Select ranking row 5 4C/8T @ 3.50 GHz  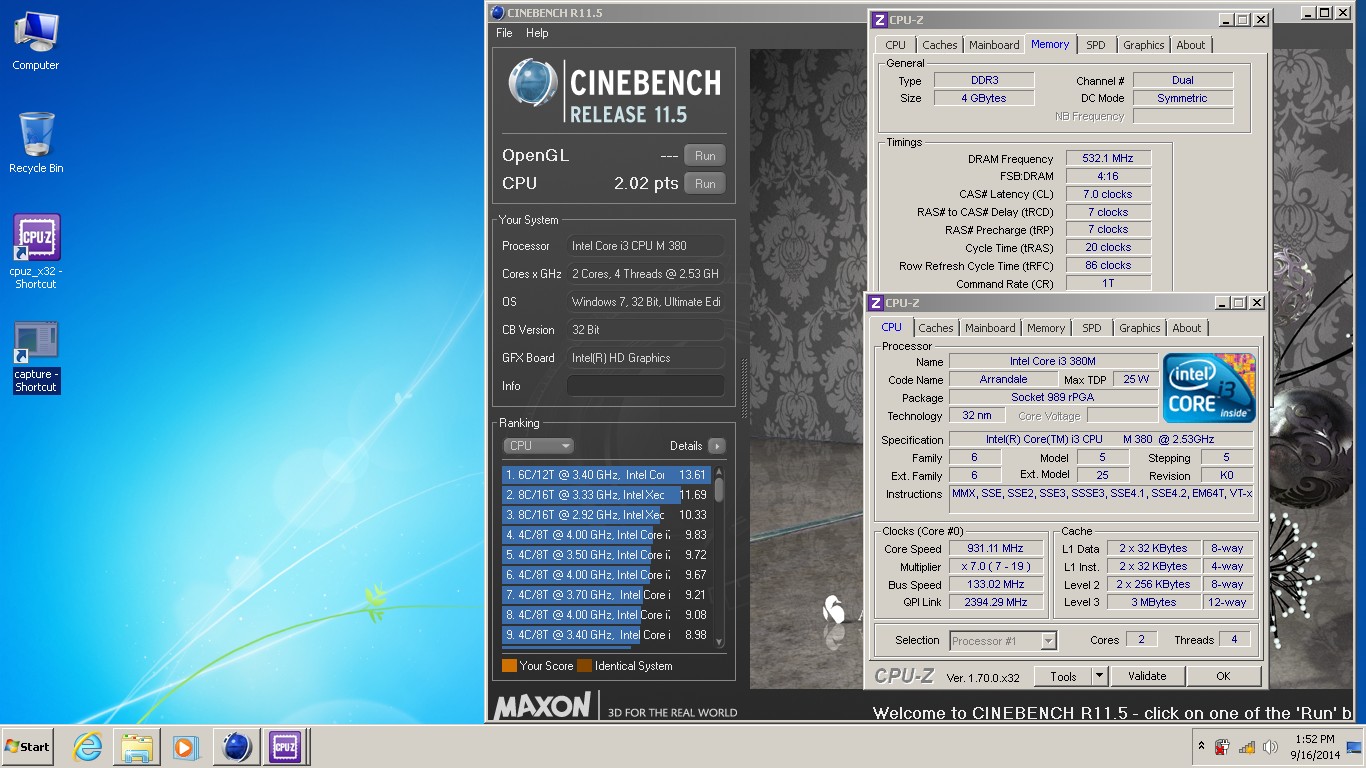(606, 555)
